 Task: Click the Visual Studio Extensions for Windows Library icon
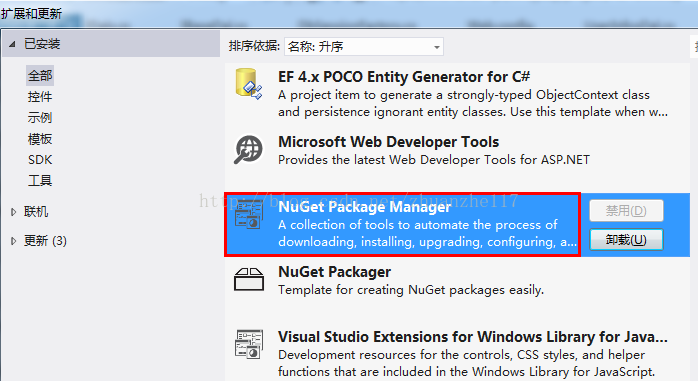point(249,344)
